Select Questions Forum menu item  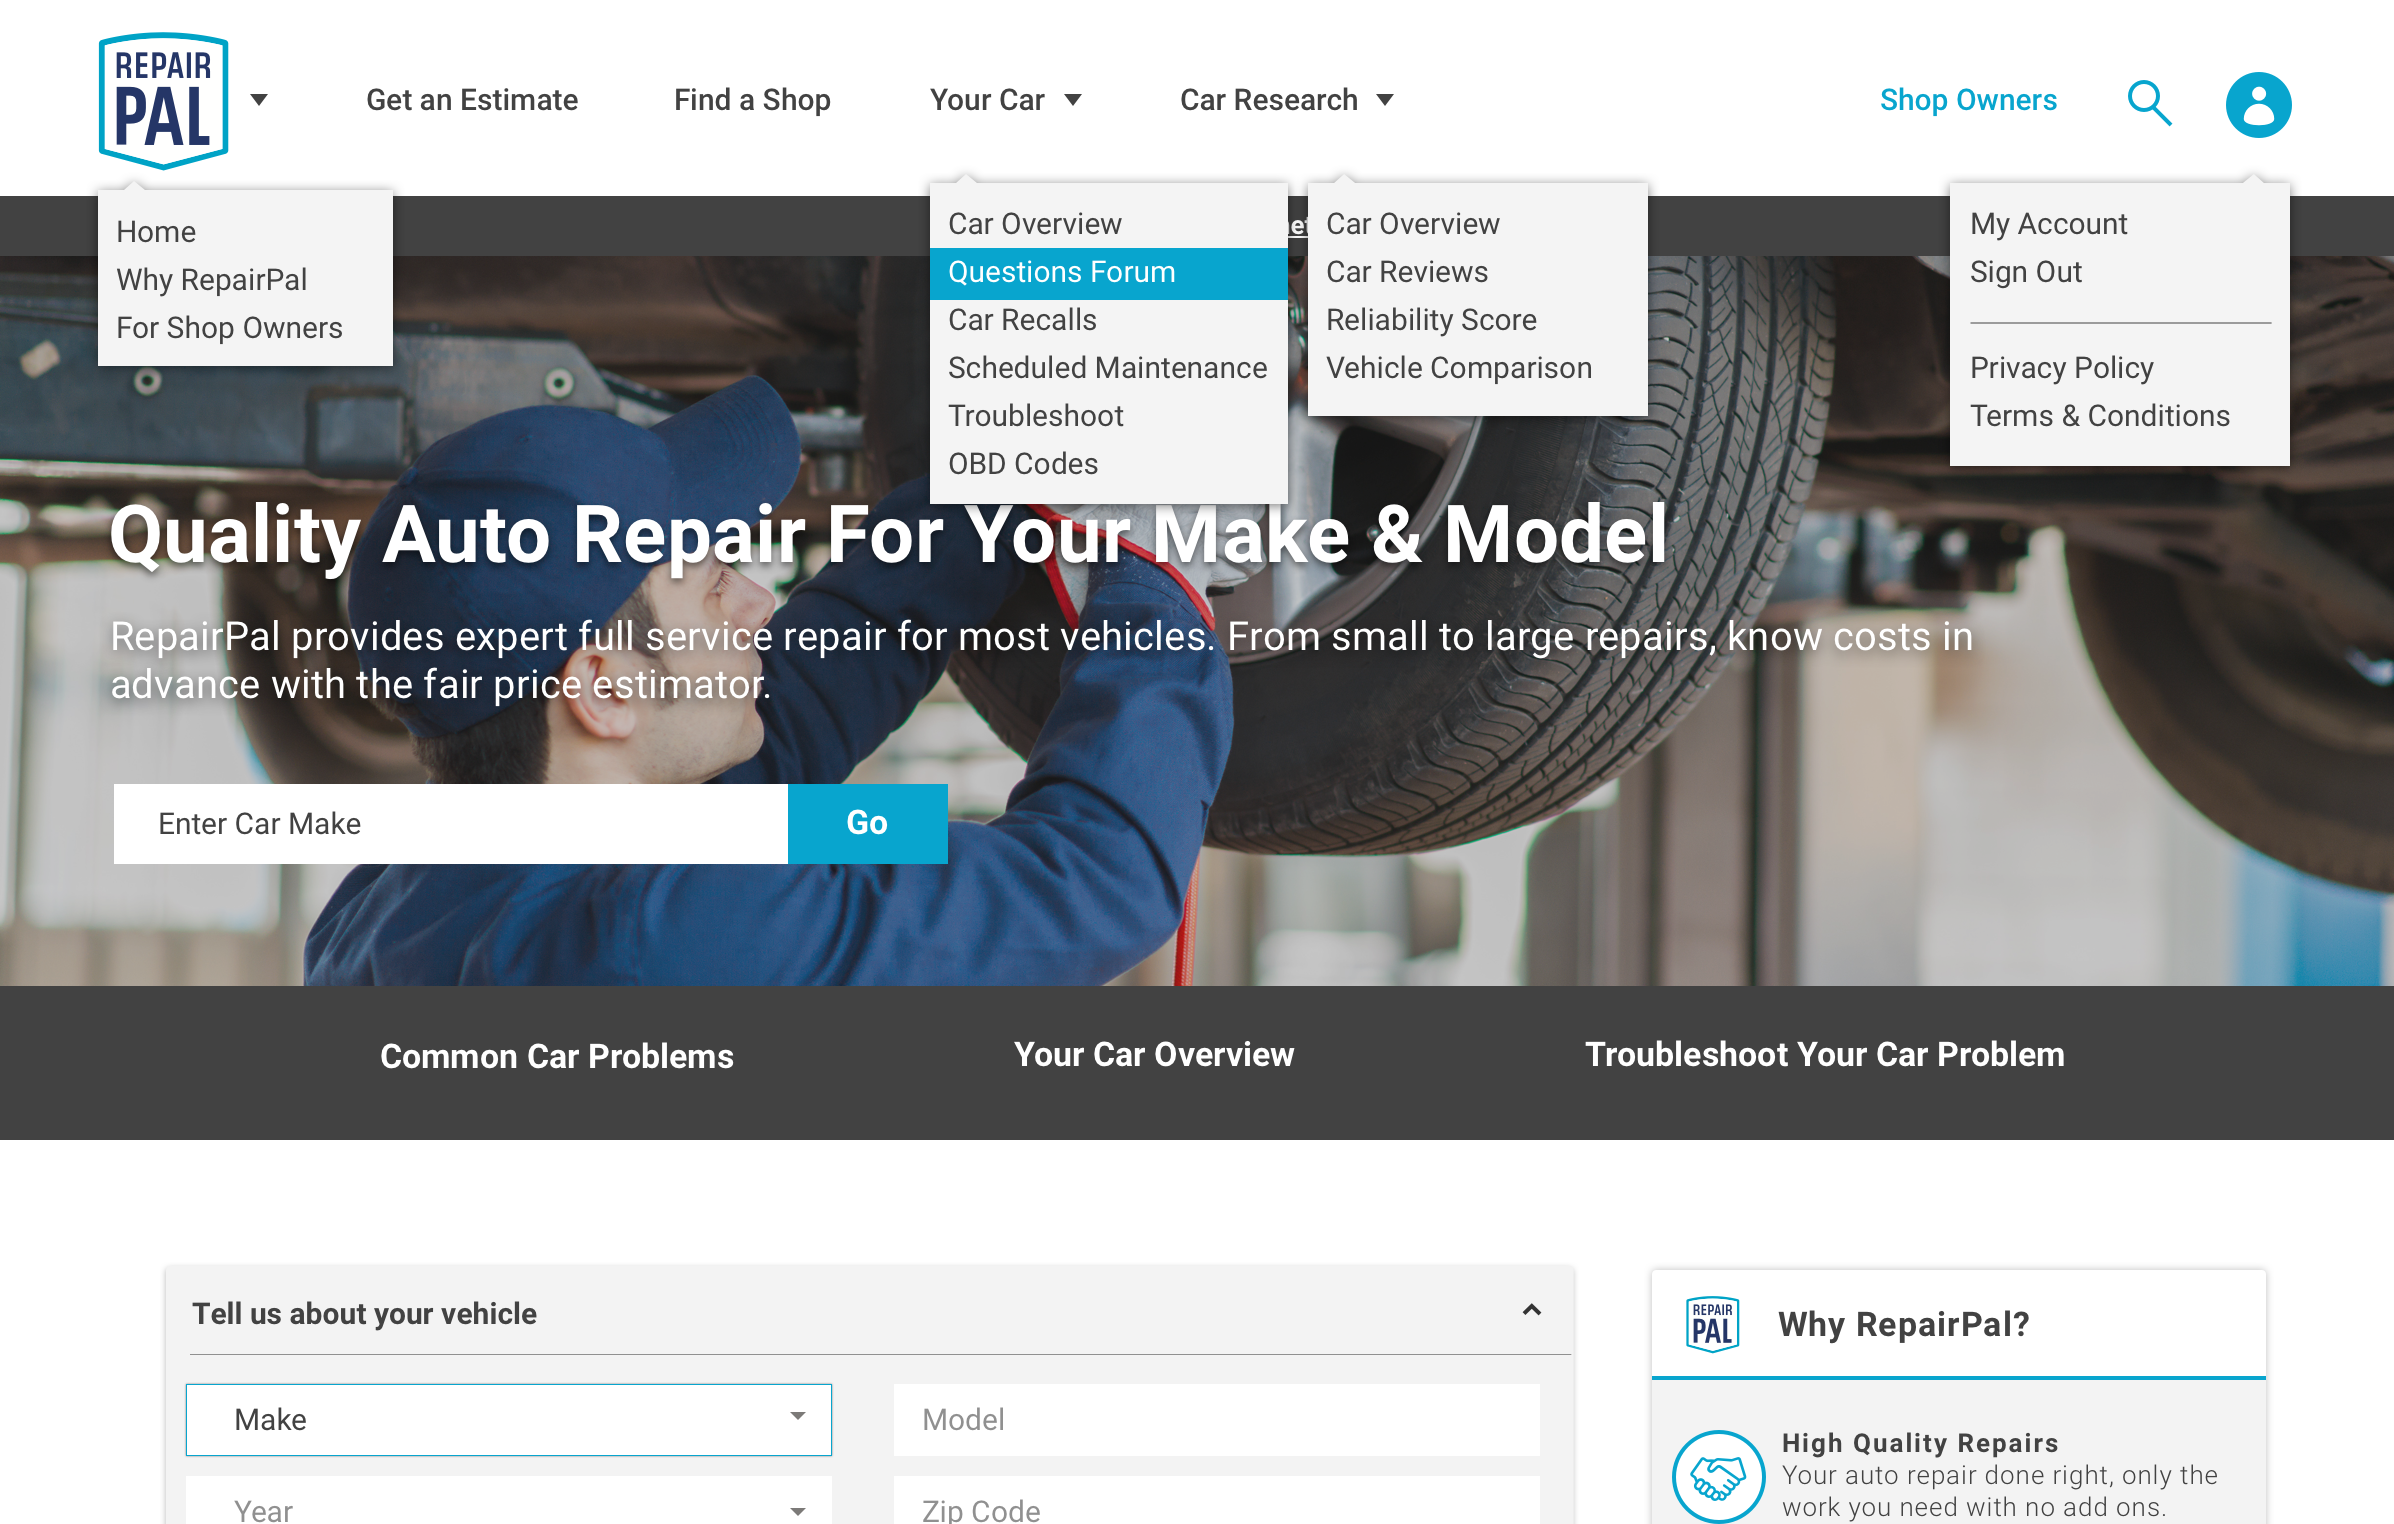coord(1061,272)
